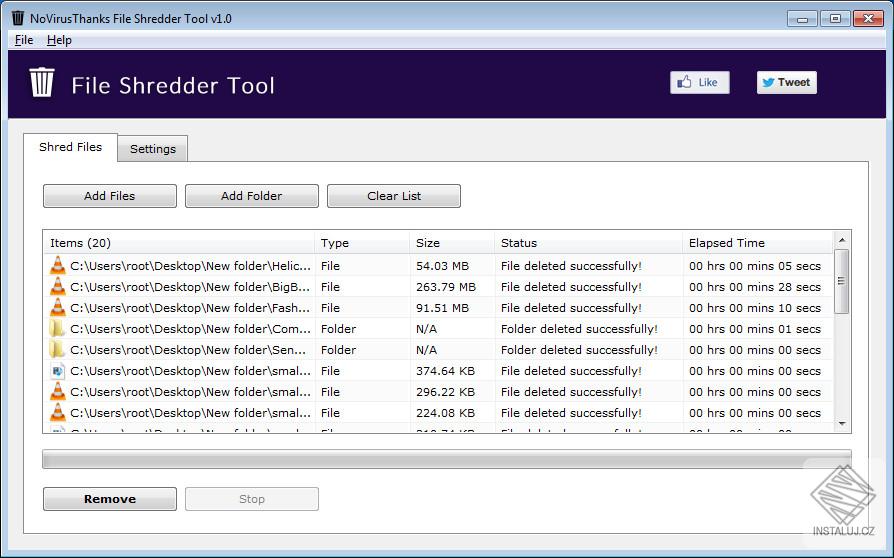This screenshot has height=558, width=894.
Task: Select the row path ending in Com...
Action: pyautogui.click(x=190, y=329)
